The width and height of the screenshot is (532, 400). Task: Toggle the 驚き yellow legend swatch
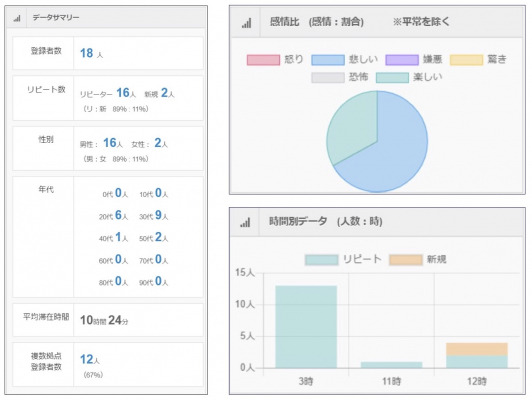pos(466,60)
